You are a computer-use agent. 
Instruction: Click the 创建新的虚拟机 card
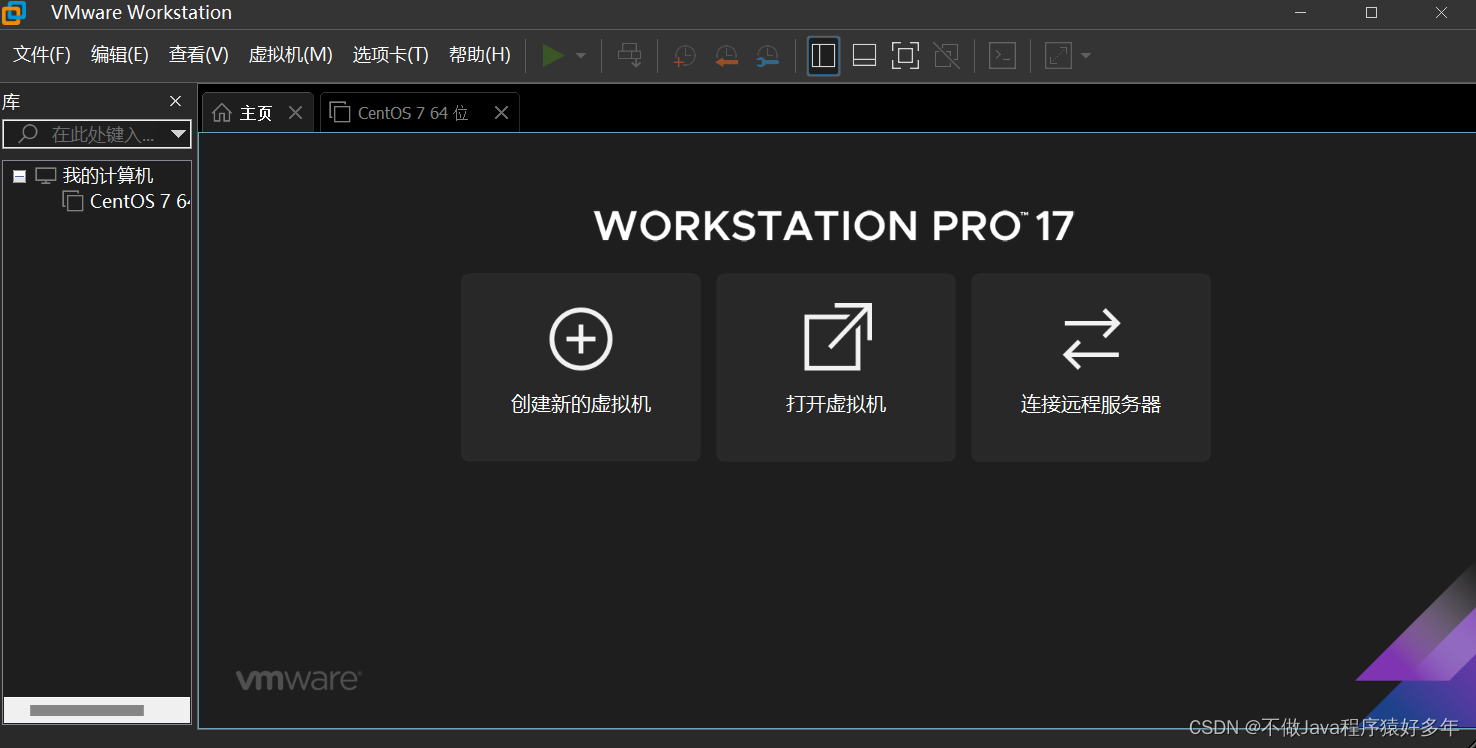[x=581, y=368]
